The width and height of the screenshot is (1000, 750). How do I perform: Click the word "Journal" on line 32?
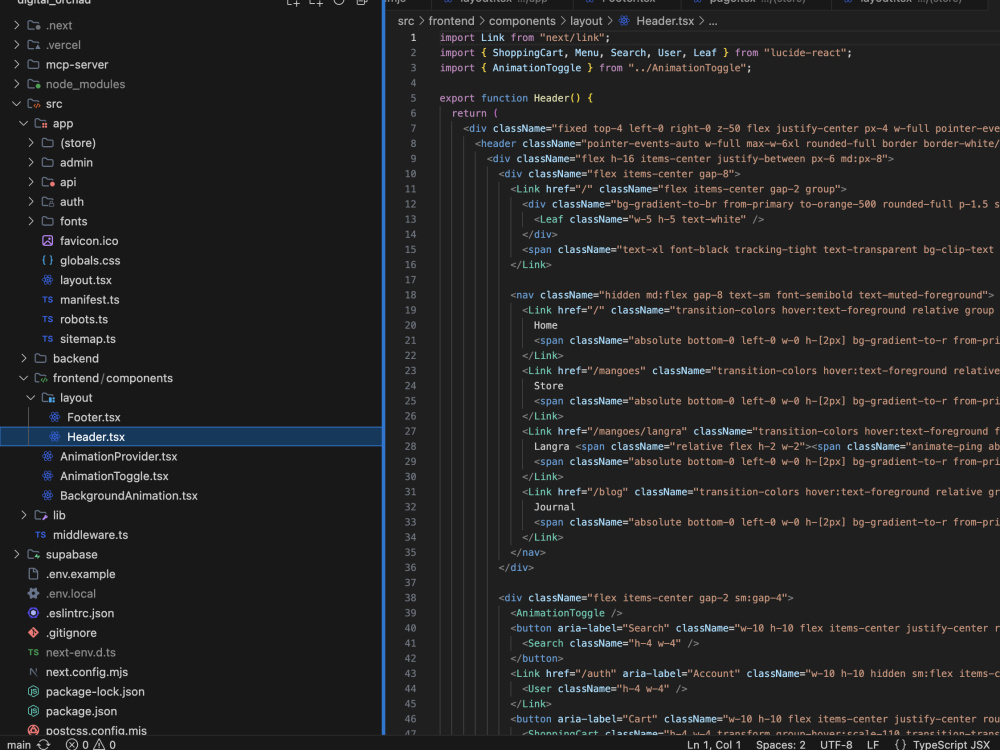[x=554, y=507]
